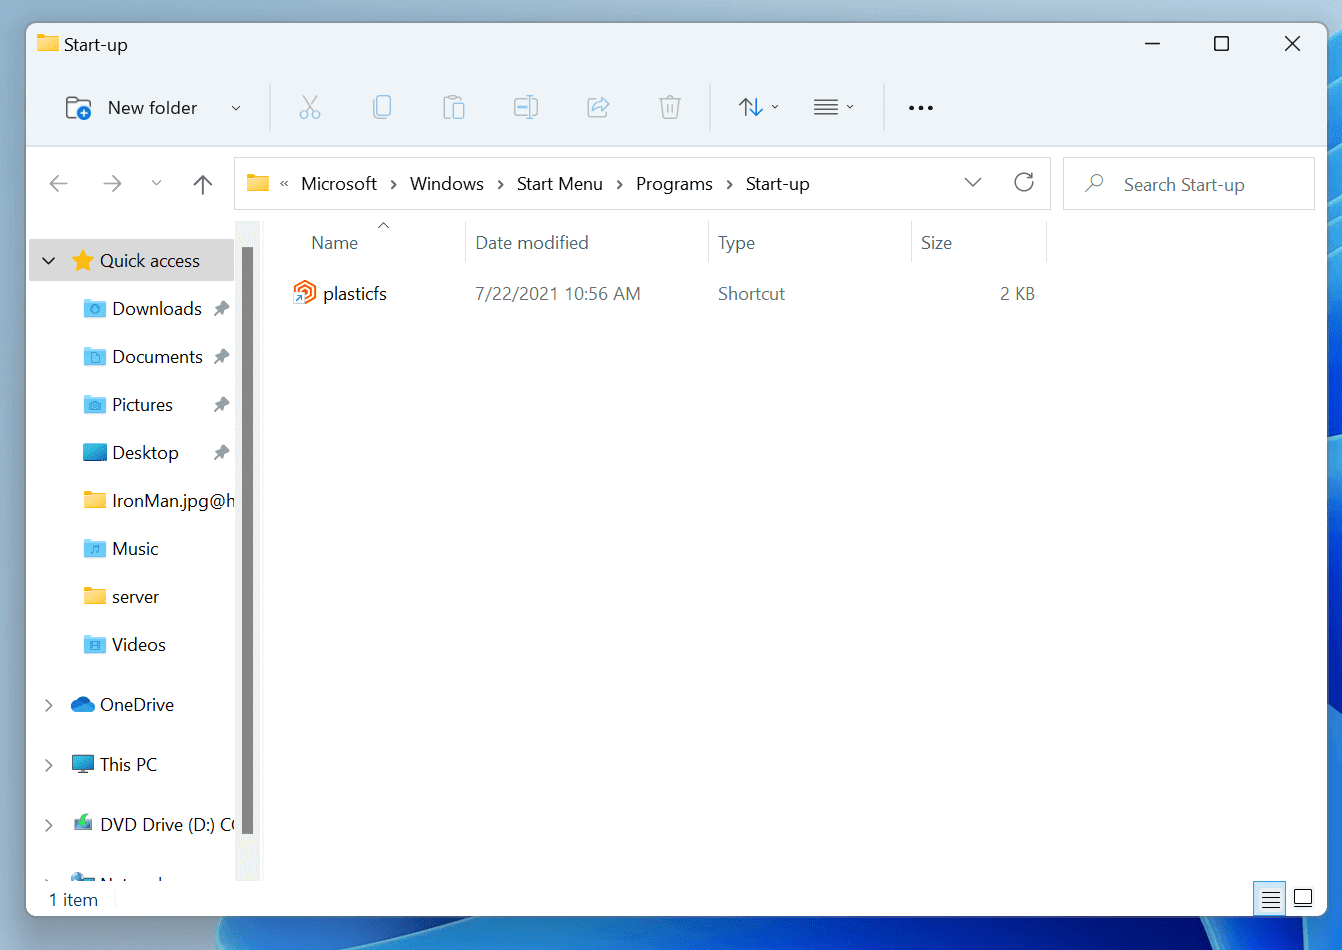The height and width of the screenshot is (950, 1342).
Task: Show hidden breadcrumb path with double chevron
Action: tap(284, 184)
